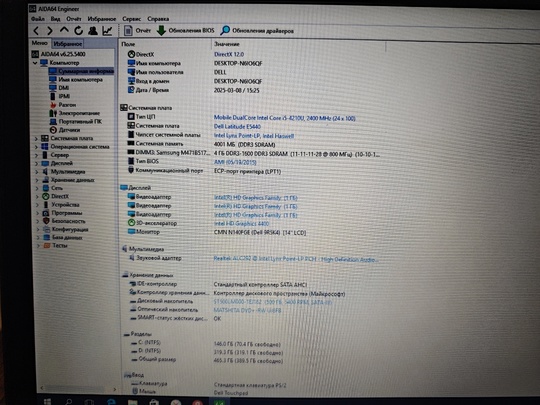Open the Справка menu

pos(158,19)
